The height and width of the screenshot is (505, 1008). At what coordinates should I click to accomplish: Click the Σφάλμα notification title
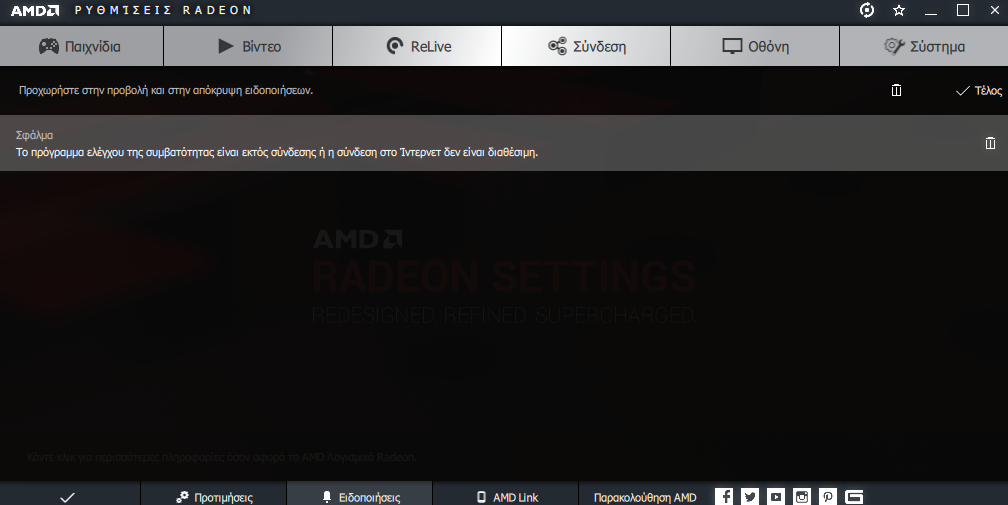pos(34,135)
